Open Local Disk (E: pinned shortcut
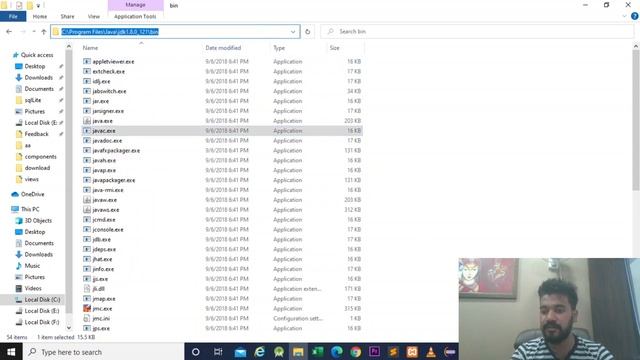 point(40,122)
